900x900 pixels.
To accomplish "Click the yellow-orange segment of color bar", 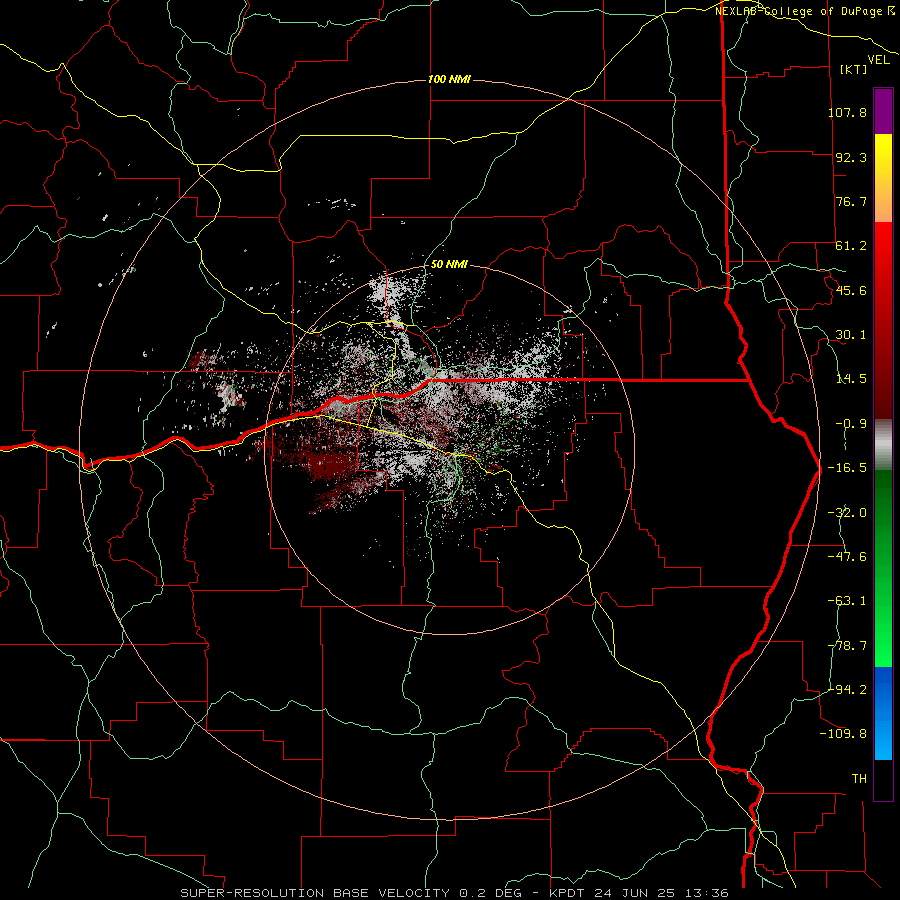I will tap(883, 178).
